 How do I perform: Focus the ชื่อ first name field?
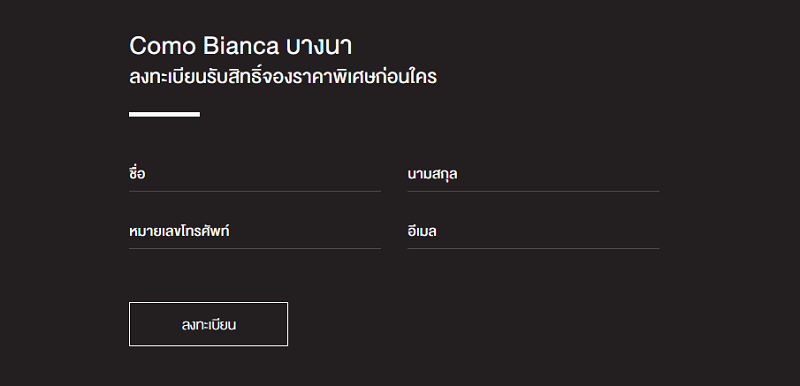click(255, 174)
